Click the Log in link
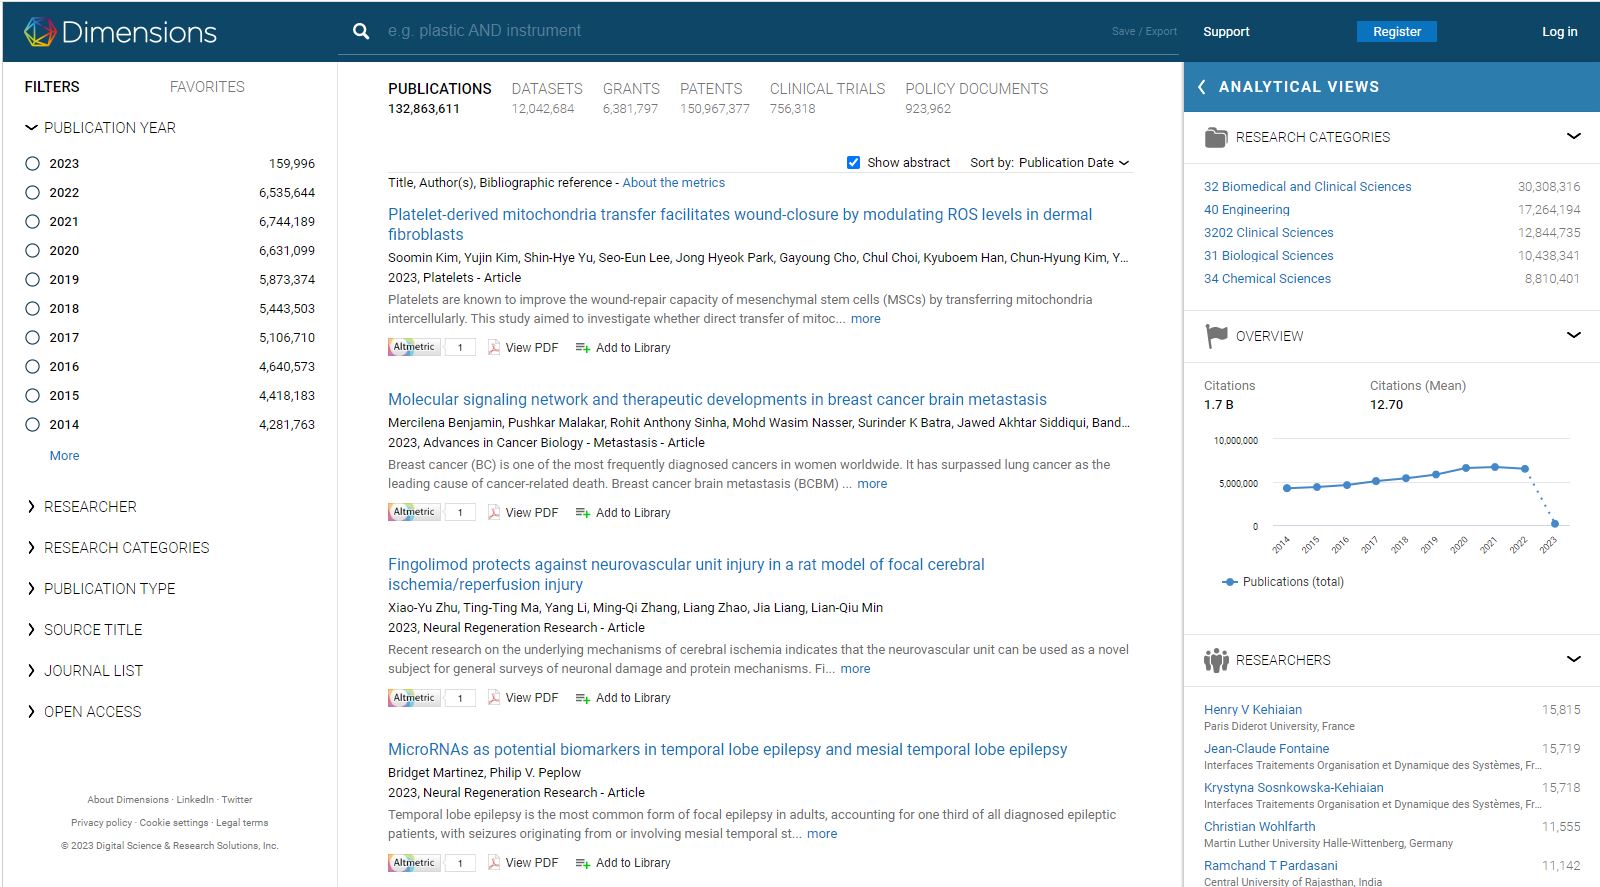The height and width of the screenshot is (887, 1600). click(x=1559, y=32)
